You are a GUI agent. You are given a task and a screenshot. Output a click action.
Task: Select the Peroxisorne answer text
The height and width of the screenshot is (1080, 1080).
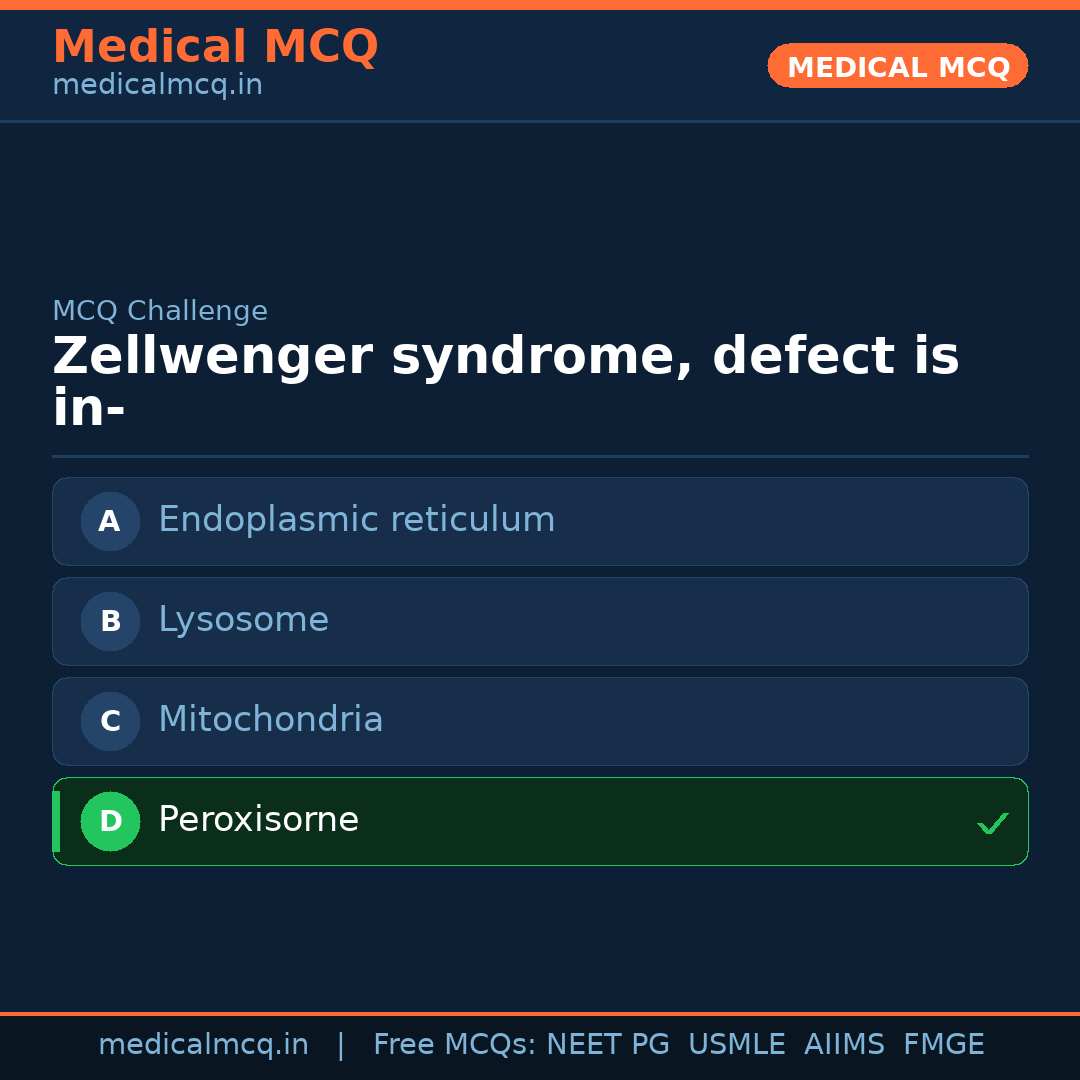coord(258,820)
